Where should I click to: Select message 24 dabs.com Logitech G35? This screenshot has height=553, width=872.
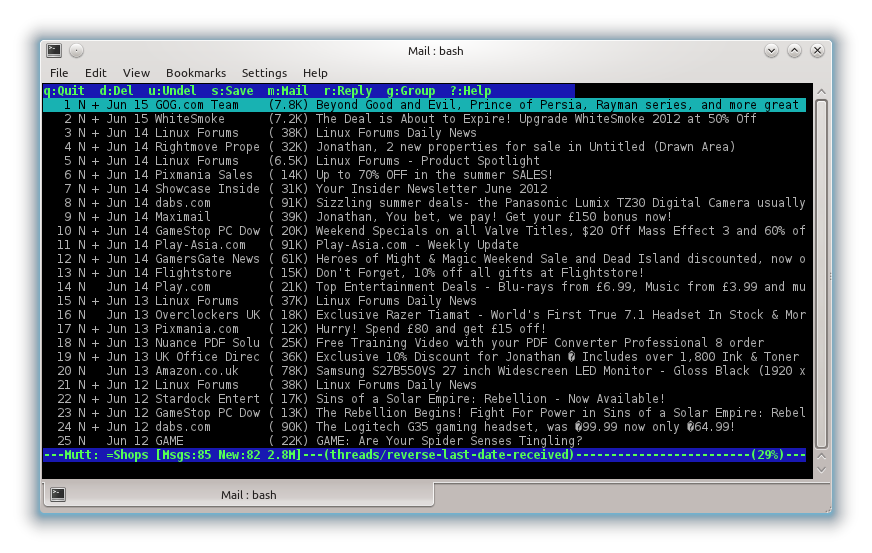[424, 427]
